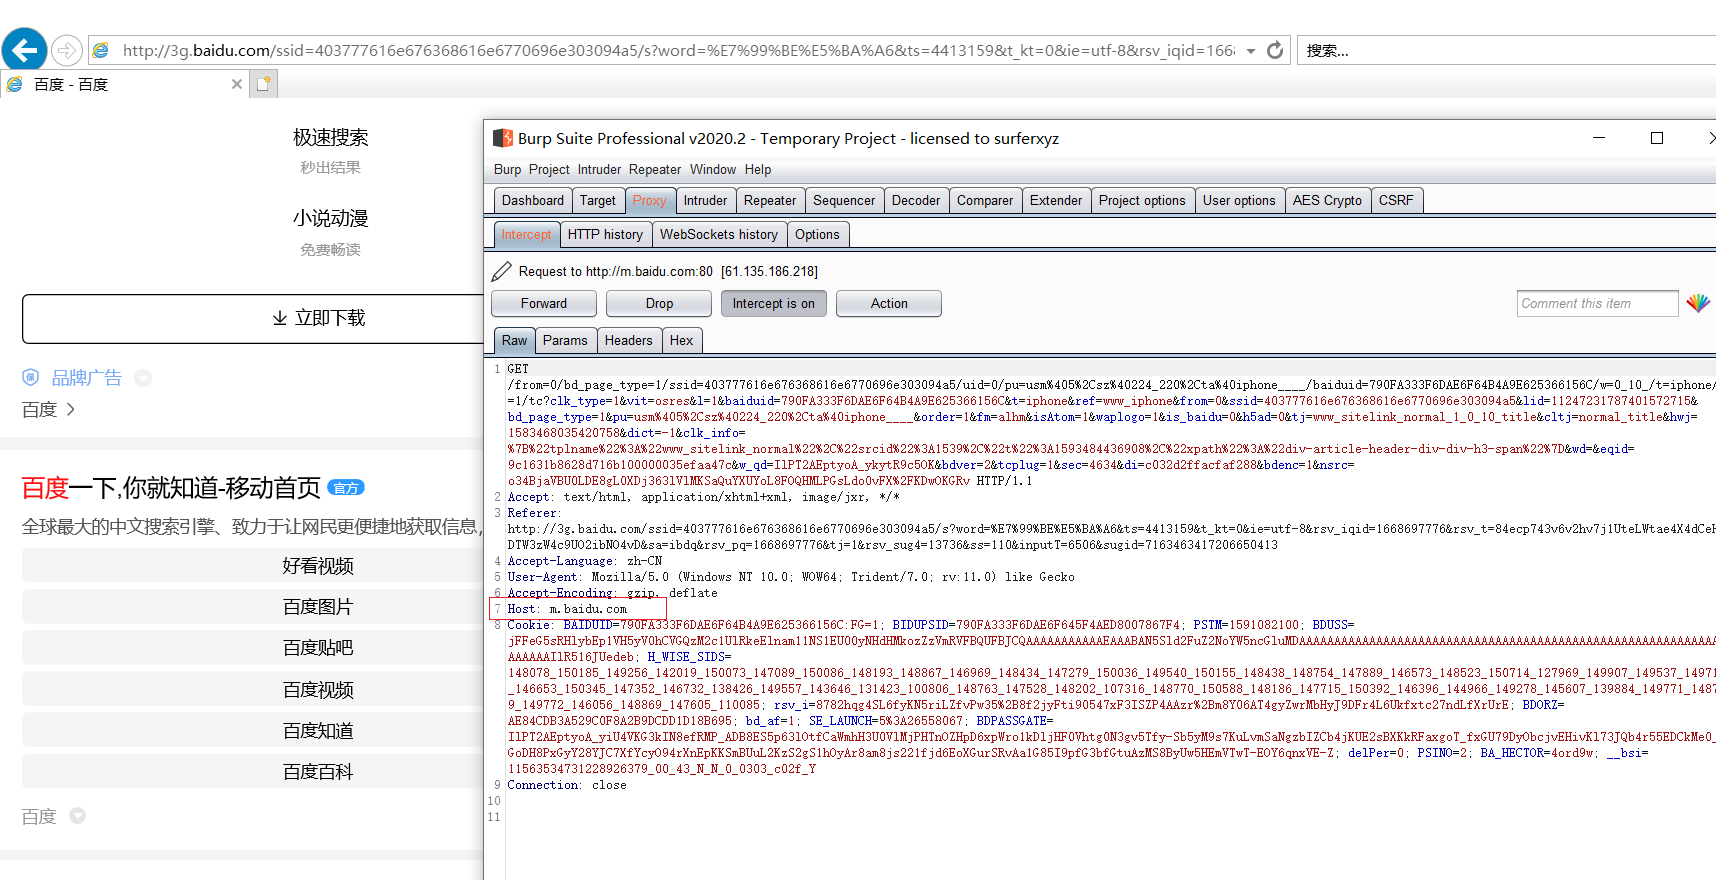This screenshot has height=880, width=1716.
Task: Open the Window menu
Action: (713, 170)
